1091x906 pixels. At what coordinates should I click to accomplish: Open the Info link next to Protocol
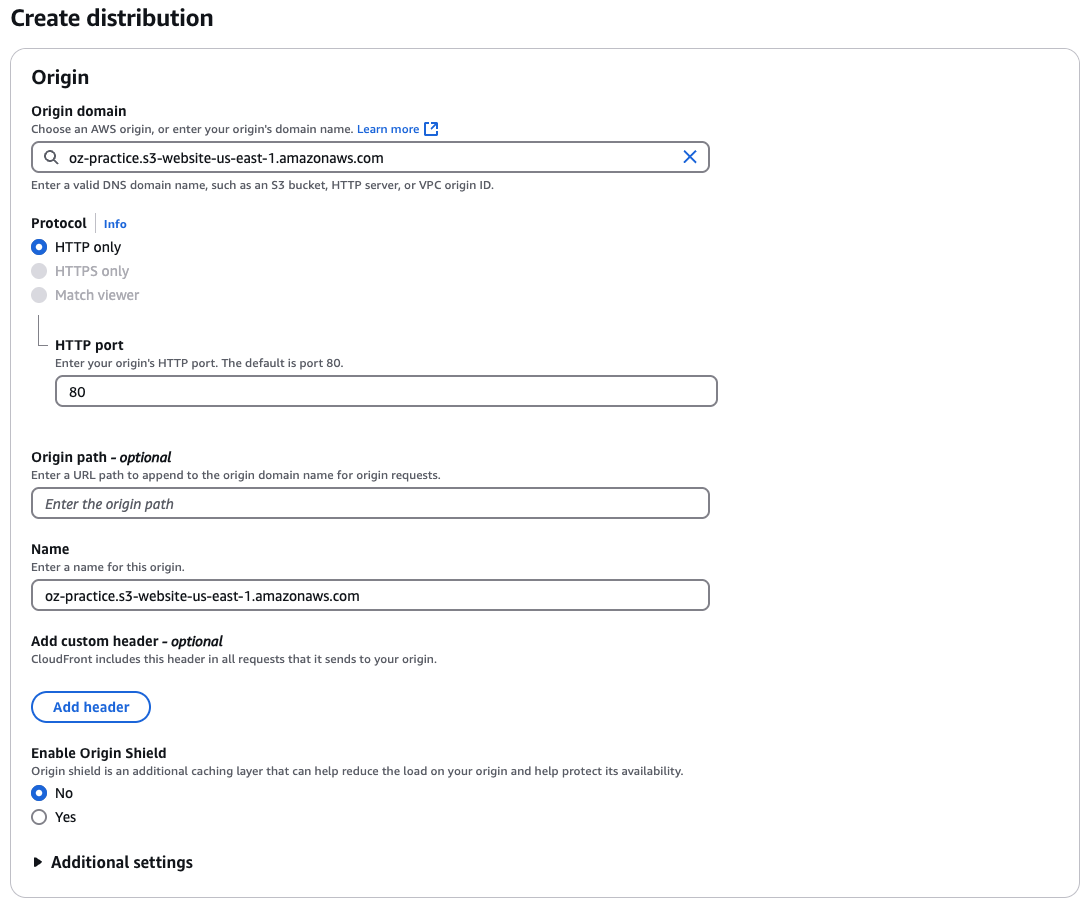tap(115, 224)
